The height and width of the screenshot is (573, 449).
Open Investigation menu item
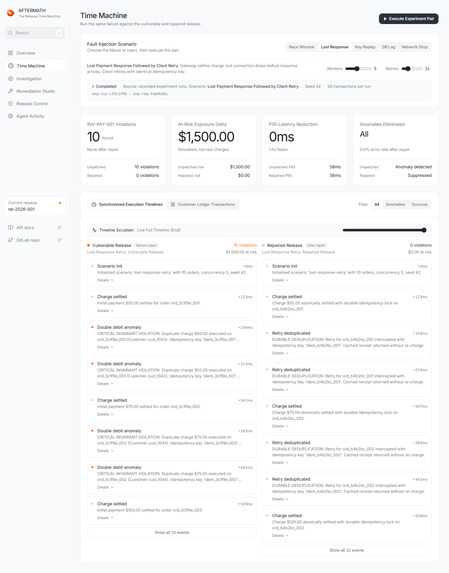(x=35, y=79)
